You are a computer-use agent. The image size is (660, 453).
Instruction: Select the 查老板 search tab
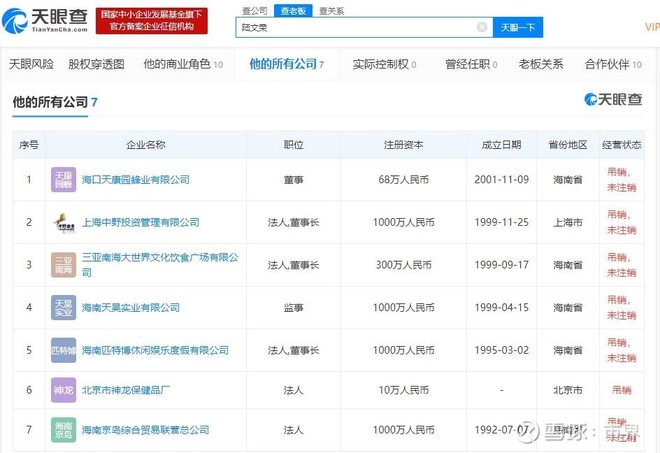click(x=293, y=11)
